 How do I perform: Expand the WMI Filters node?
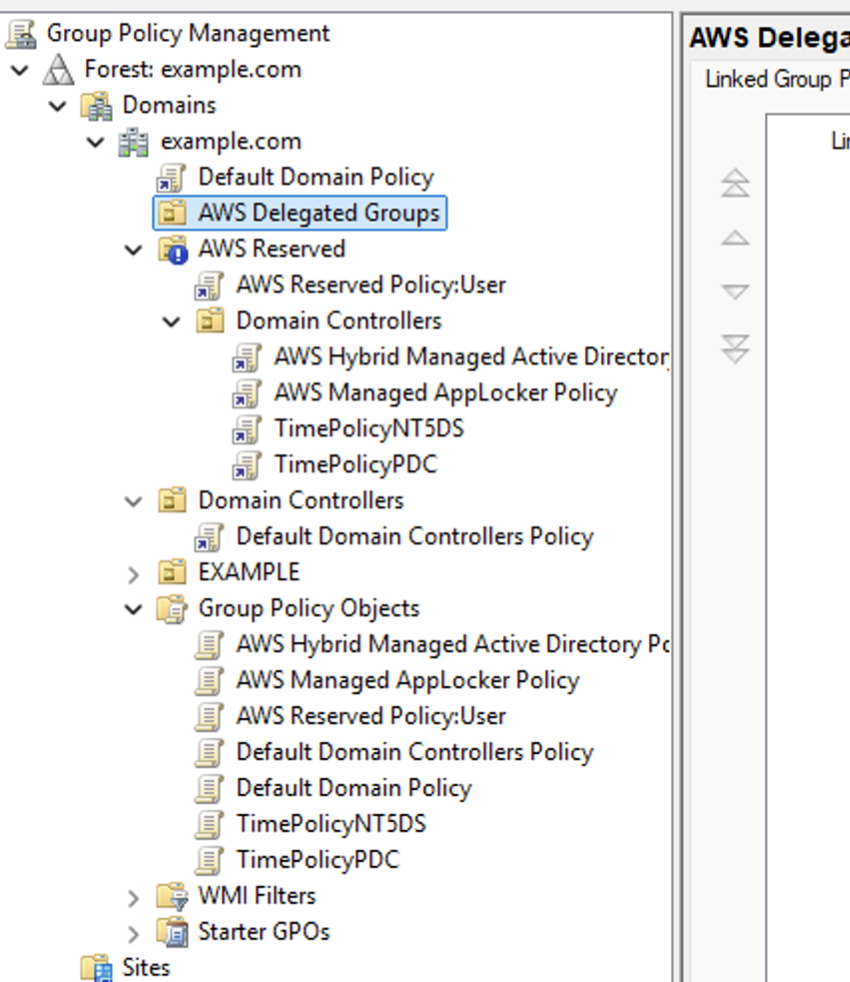click(x=134, y=897)
